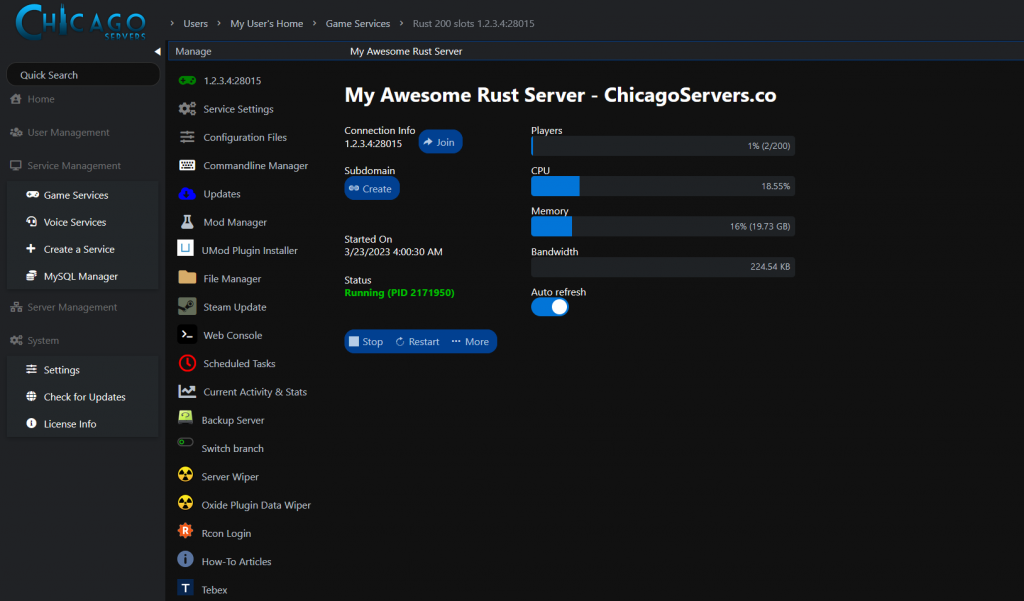This screenshot has width=1024, height=601.
Task: Click the Create a Service plus icon
Action: [31, 248]
